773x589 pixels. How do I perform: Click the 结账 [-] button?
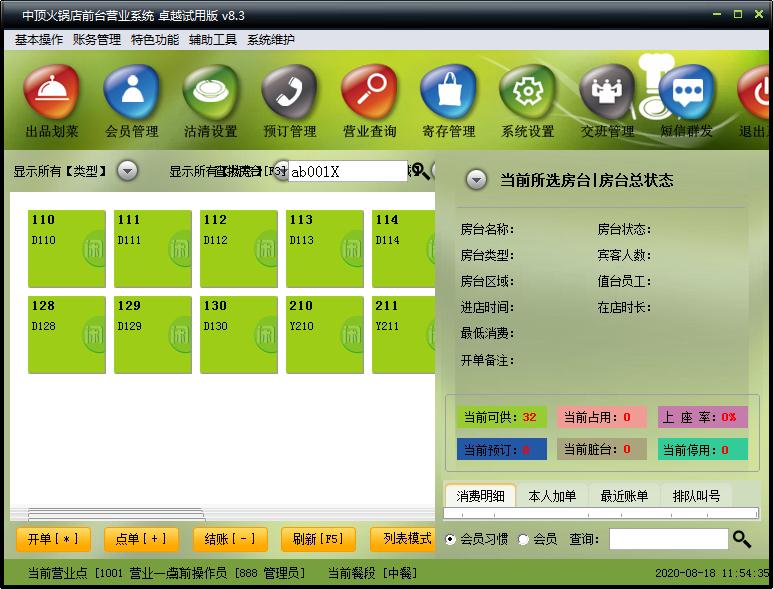(x=230, y=539)
